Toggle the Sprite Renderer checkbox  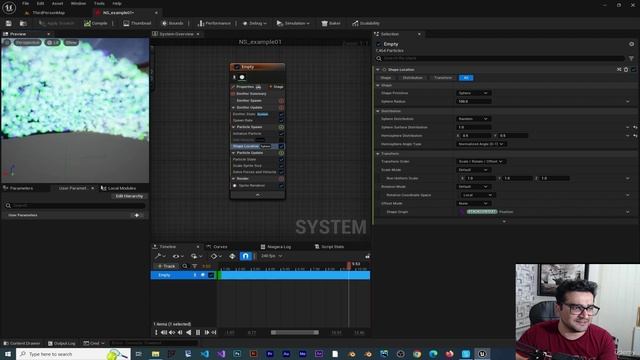(281, 186)
